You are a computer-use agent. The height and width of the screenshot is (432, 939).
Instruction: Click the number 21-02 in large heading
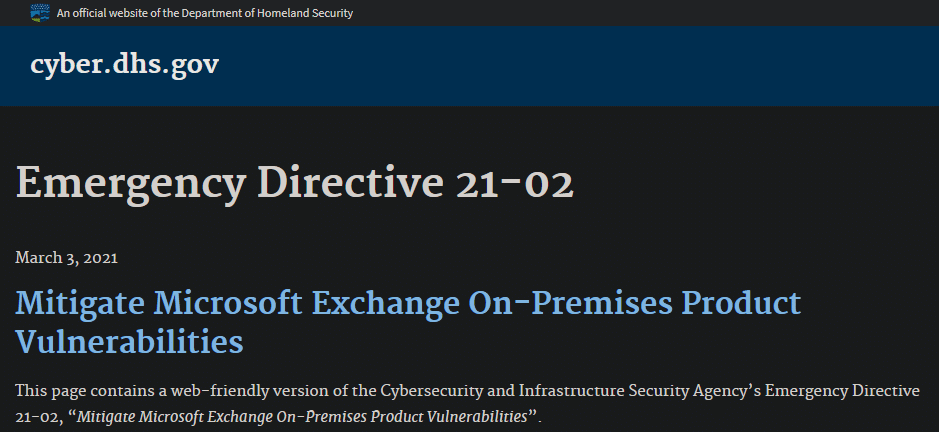point(515,185)
